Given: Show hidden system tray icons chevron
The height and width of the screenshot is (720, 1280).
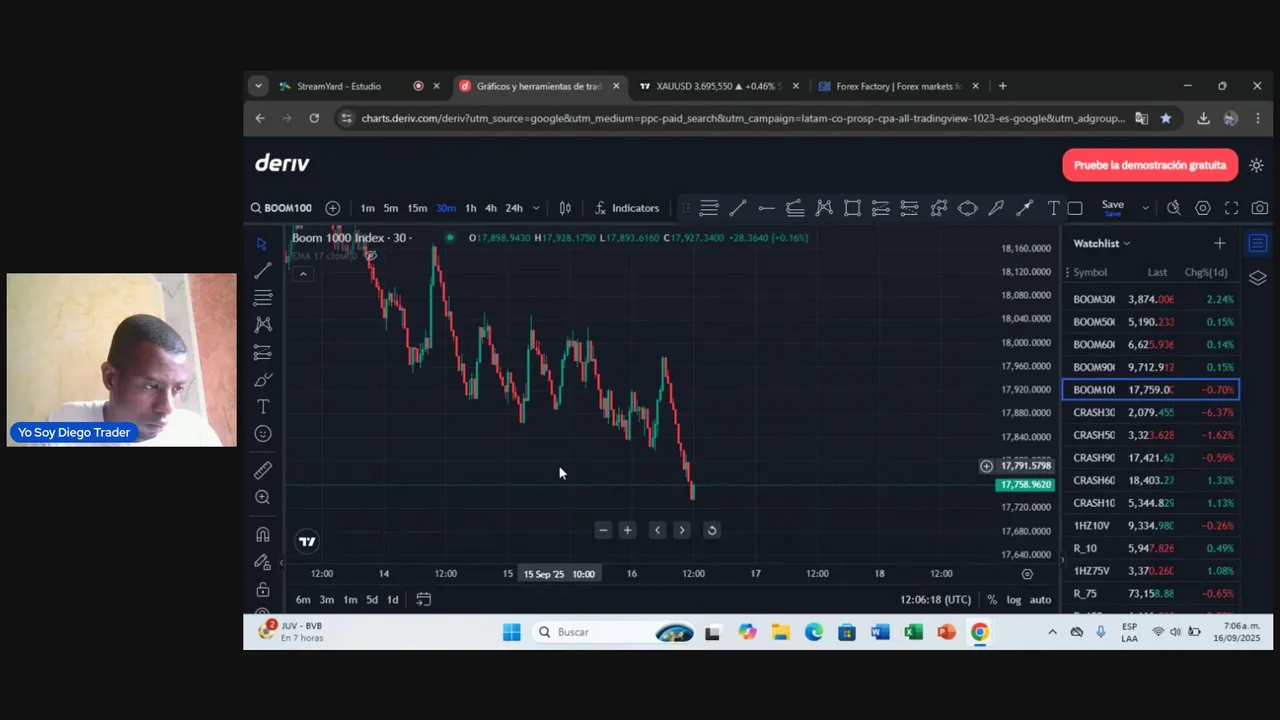Looking at the screenshot, I should click(x=1052, y=632).
